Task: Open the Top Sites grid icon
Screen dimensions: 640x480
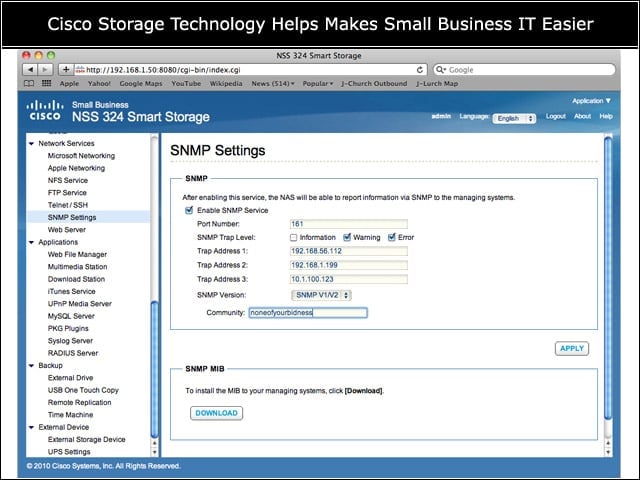Action: tap(47, 83)
